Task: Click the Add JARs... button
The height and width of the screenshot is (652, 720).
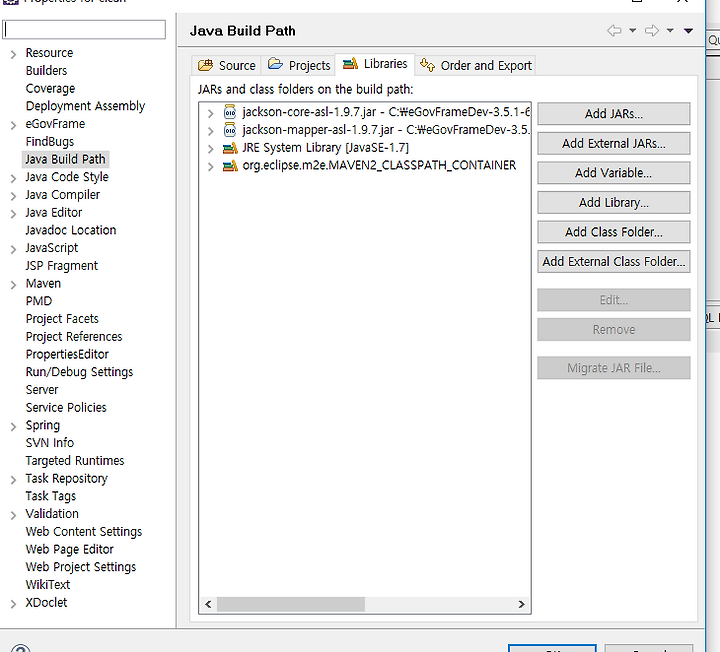Action: [x=613, y=113]
